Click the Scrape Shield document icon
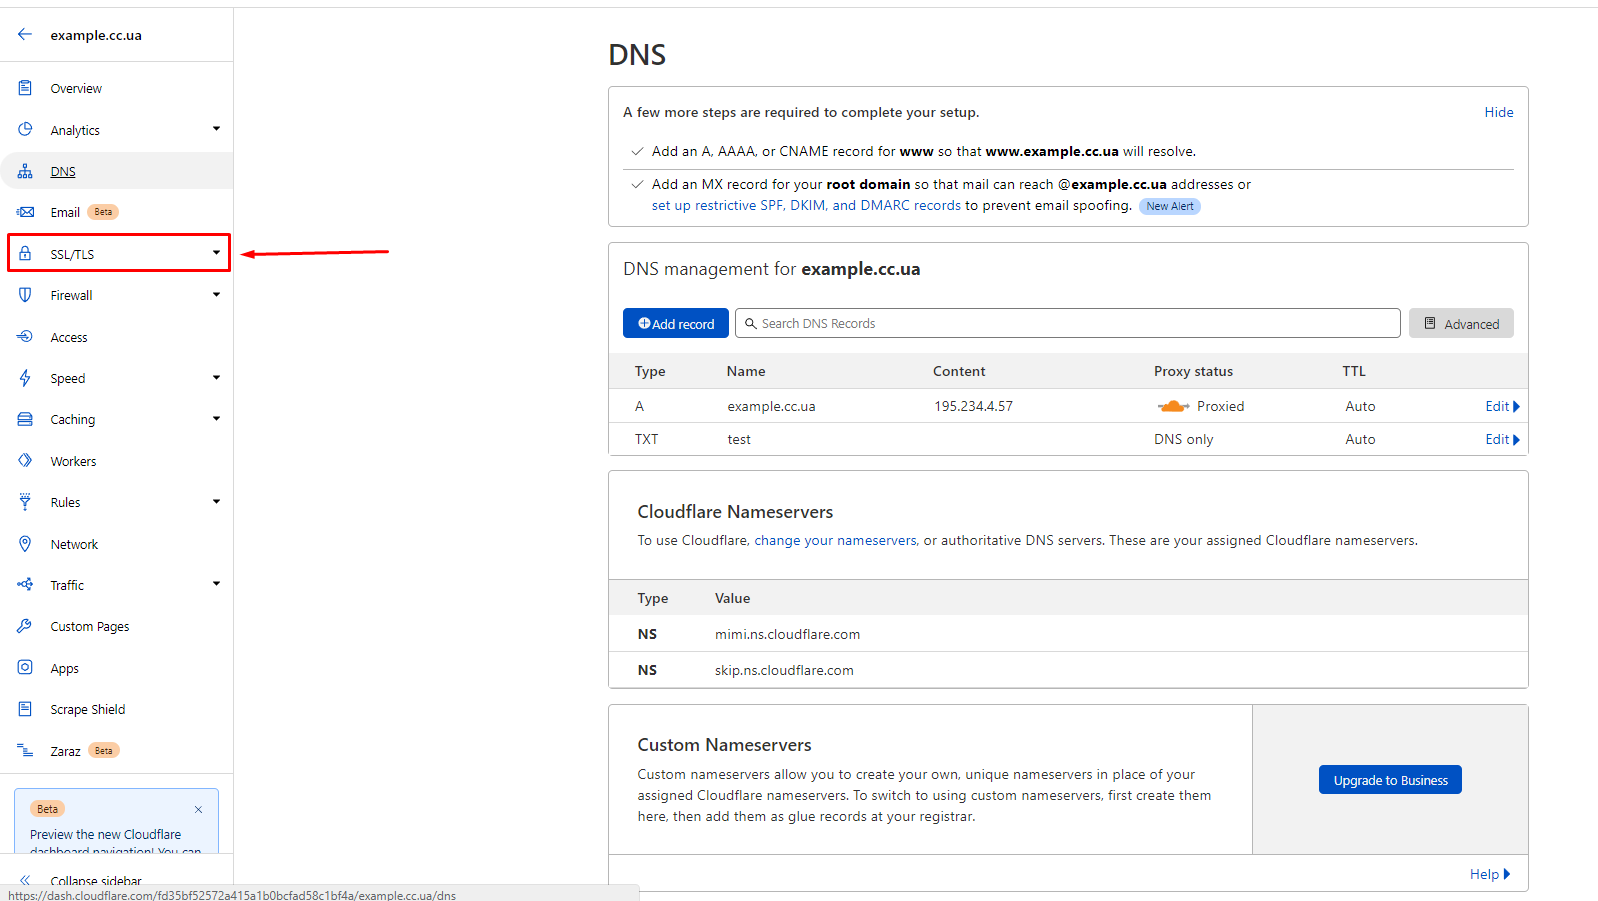 point(25,708)
